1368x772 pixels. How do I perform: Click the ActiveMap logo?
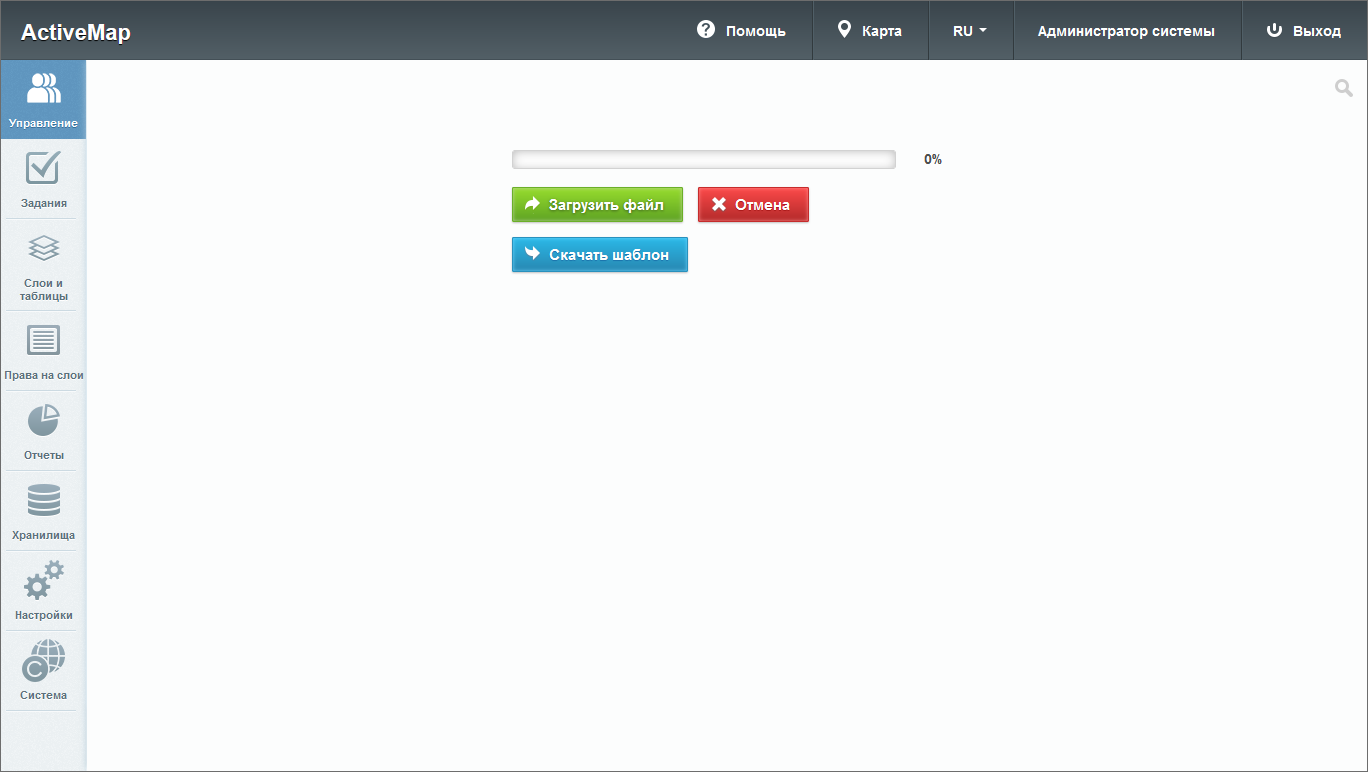point(76,33)
